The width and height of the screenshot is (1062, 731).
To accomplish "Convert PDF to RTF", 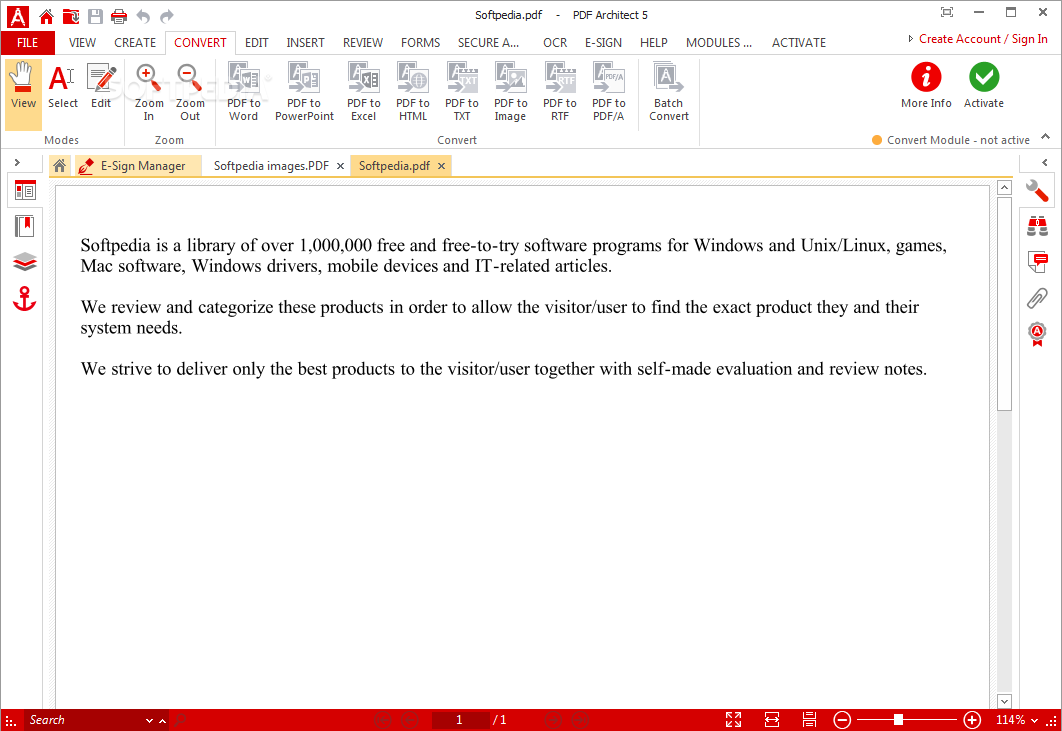I will 559,93.
